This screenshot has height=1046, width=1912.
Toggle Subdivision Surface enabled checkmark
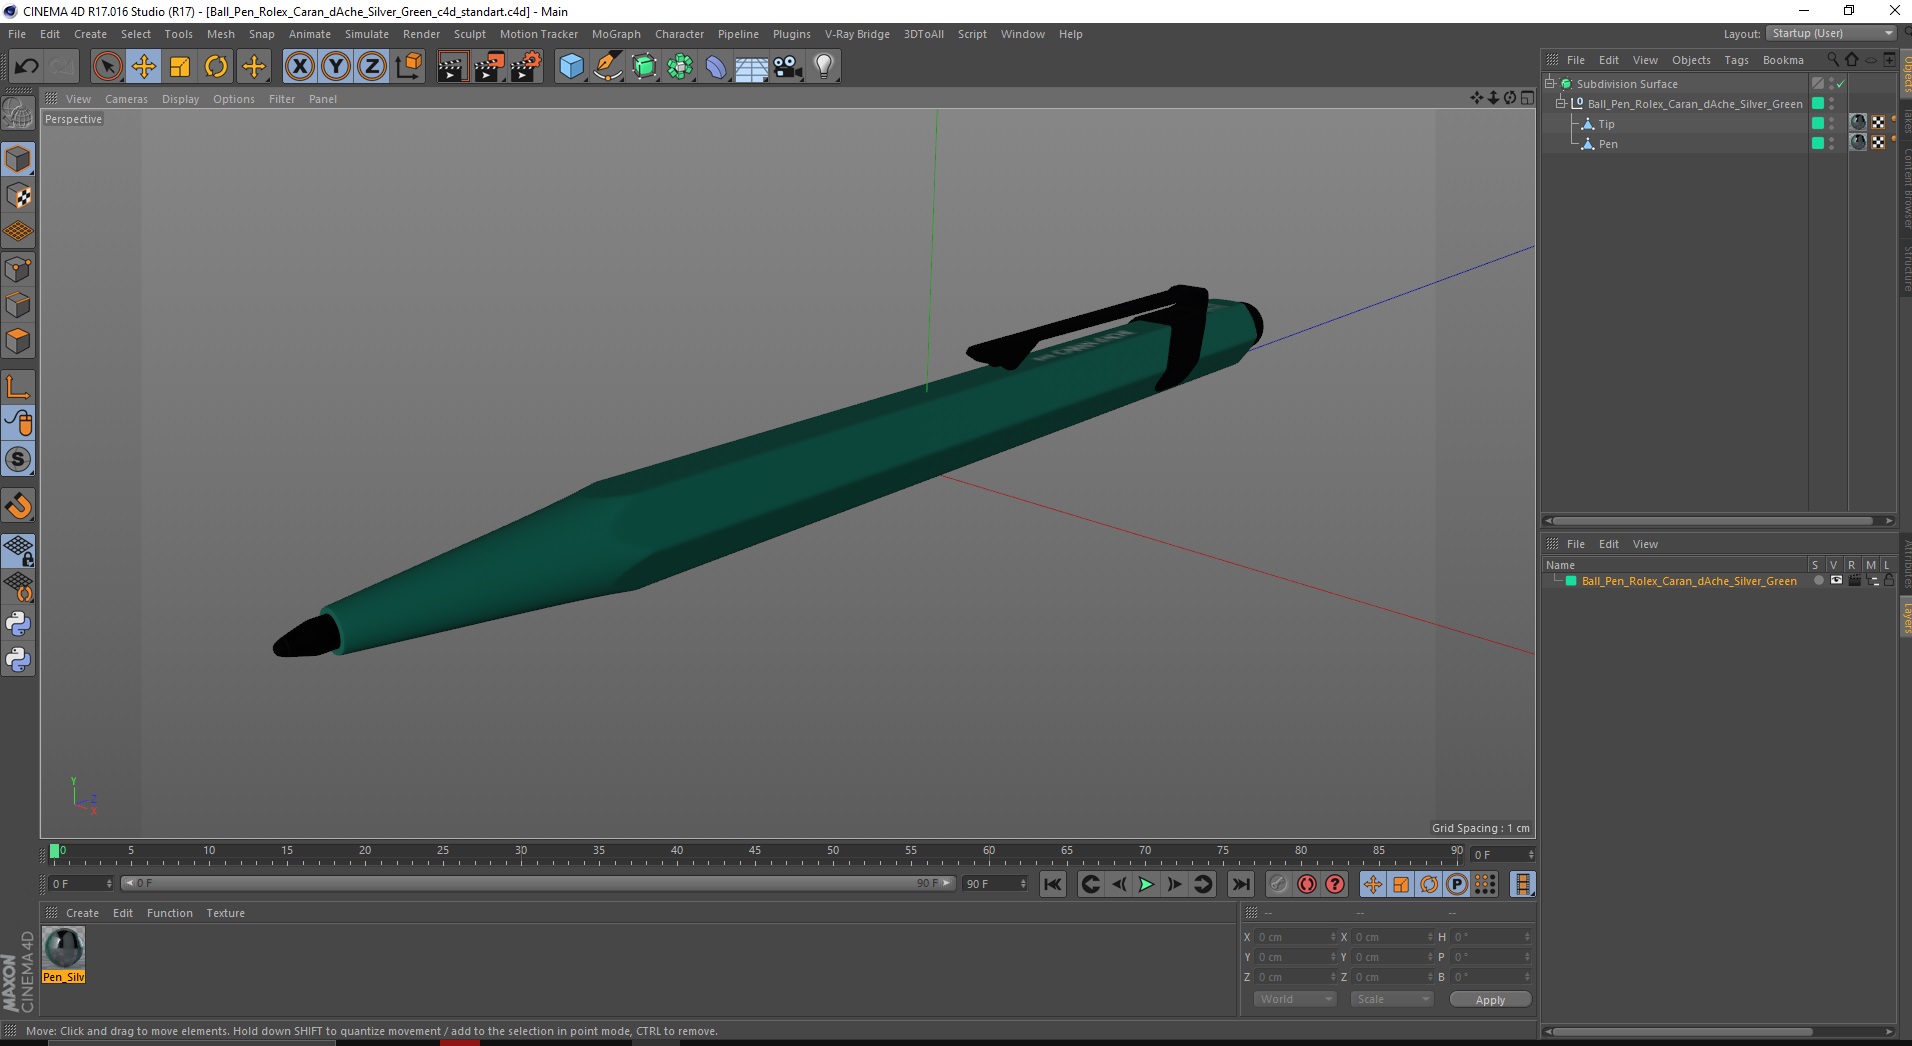(x=1840, y=84)
